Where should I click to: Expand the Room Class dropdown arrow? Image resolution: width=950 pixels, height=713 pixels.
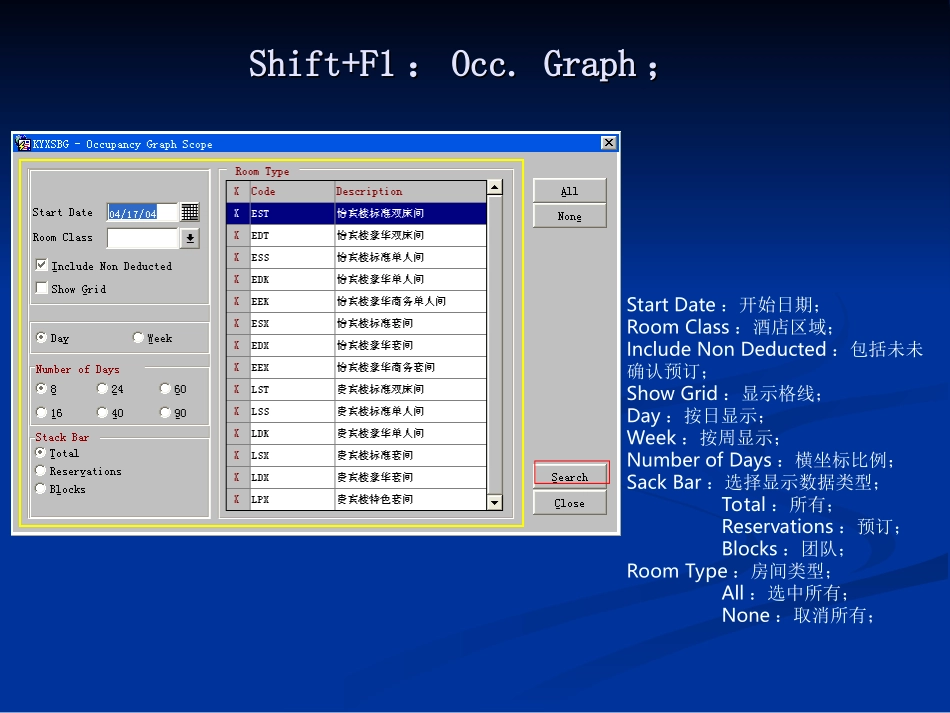(x=190, y=238)
